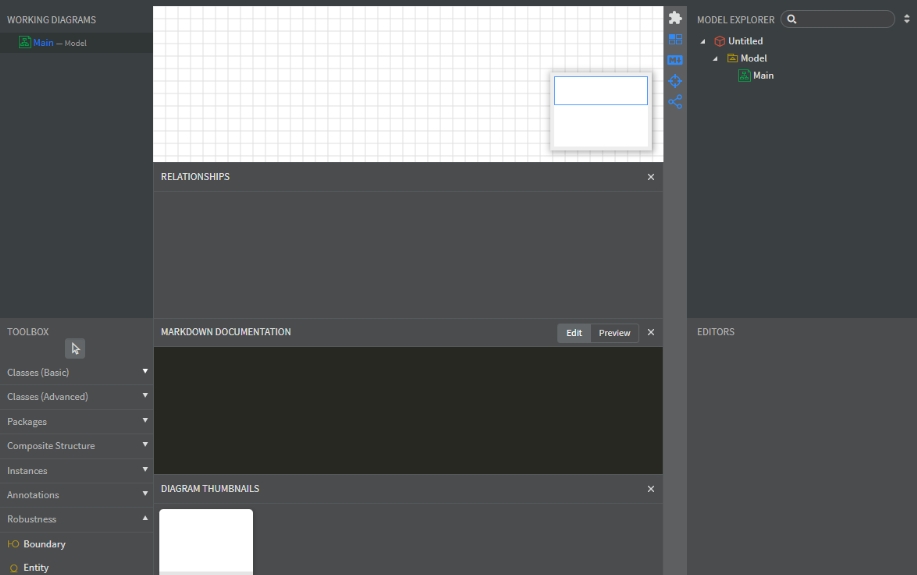
Task: Click the share relationships icon in sidebar
Action: click(675, 102)
